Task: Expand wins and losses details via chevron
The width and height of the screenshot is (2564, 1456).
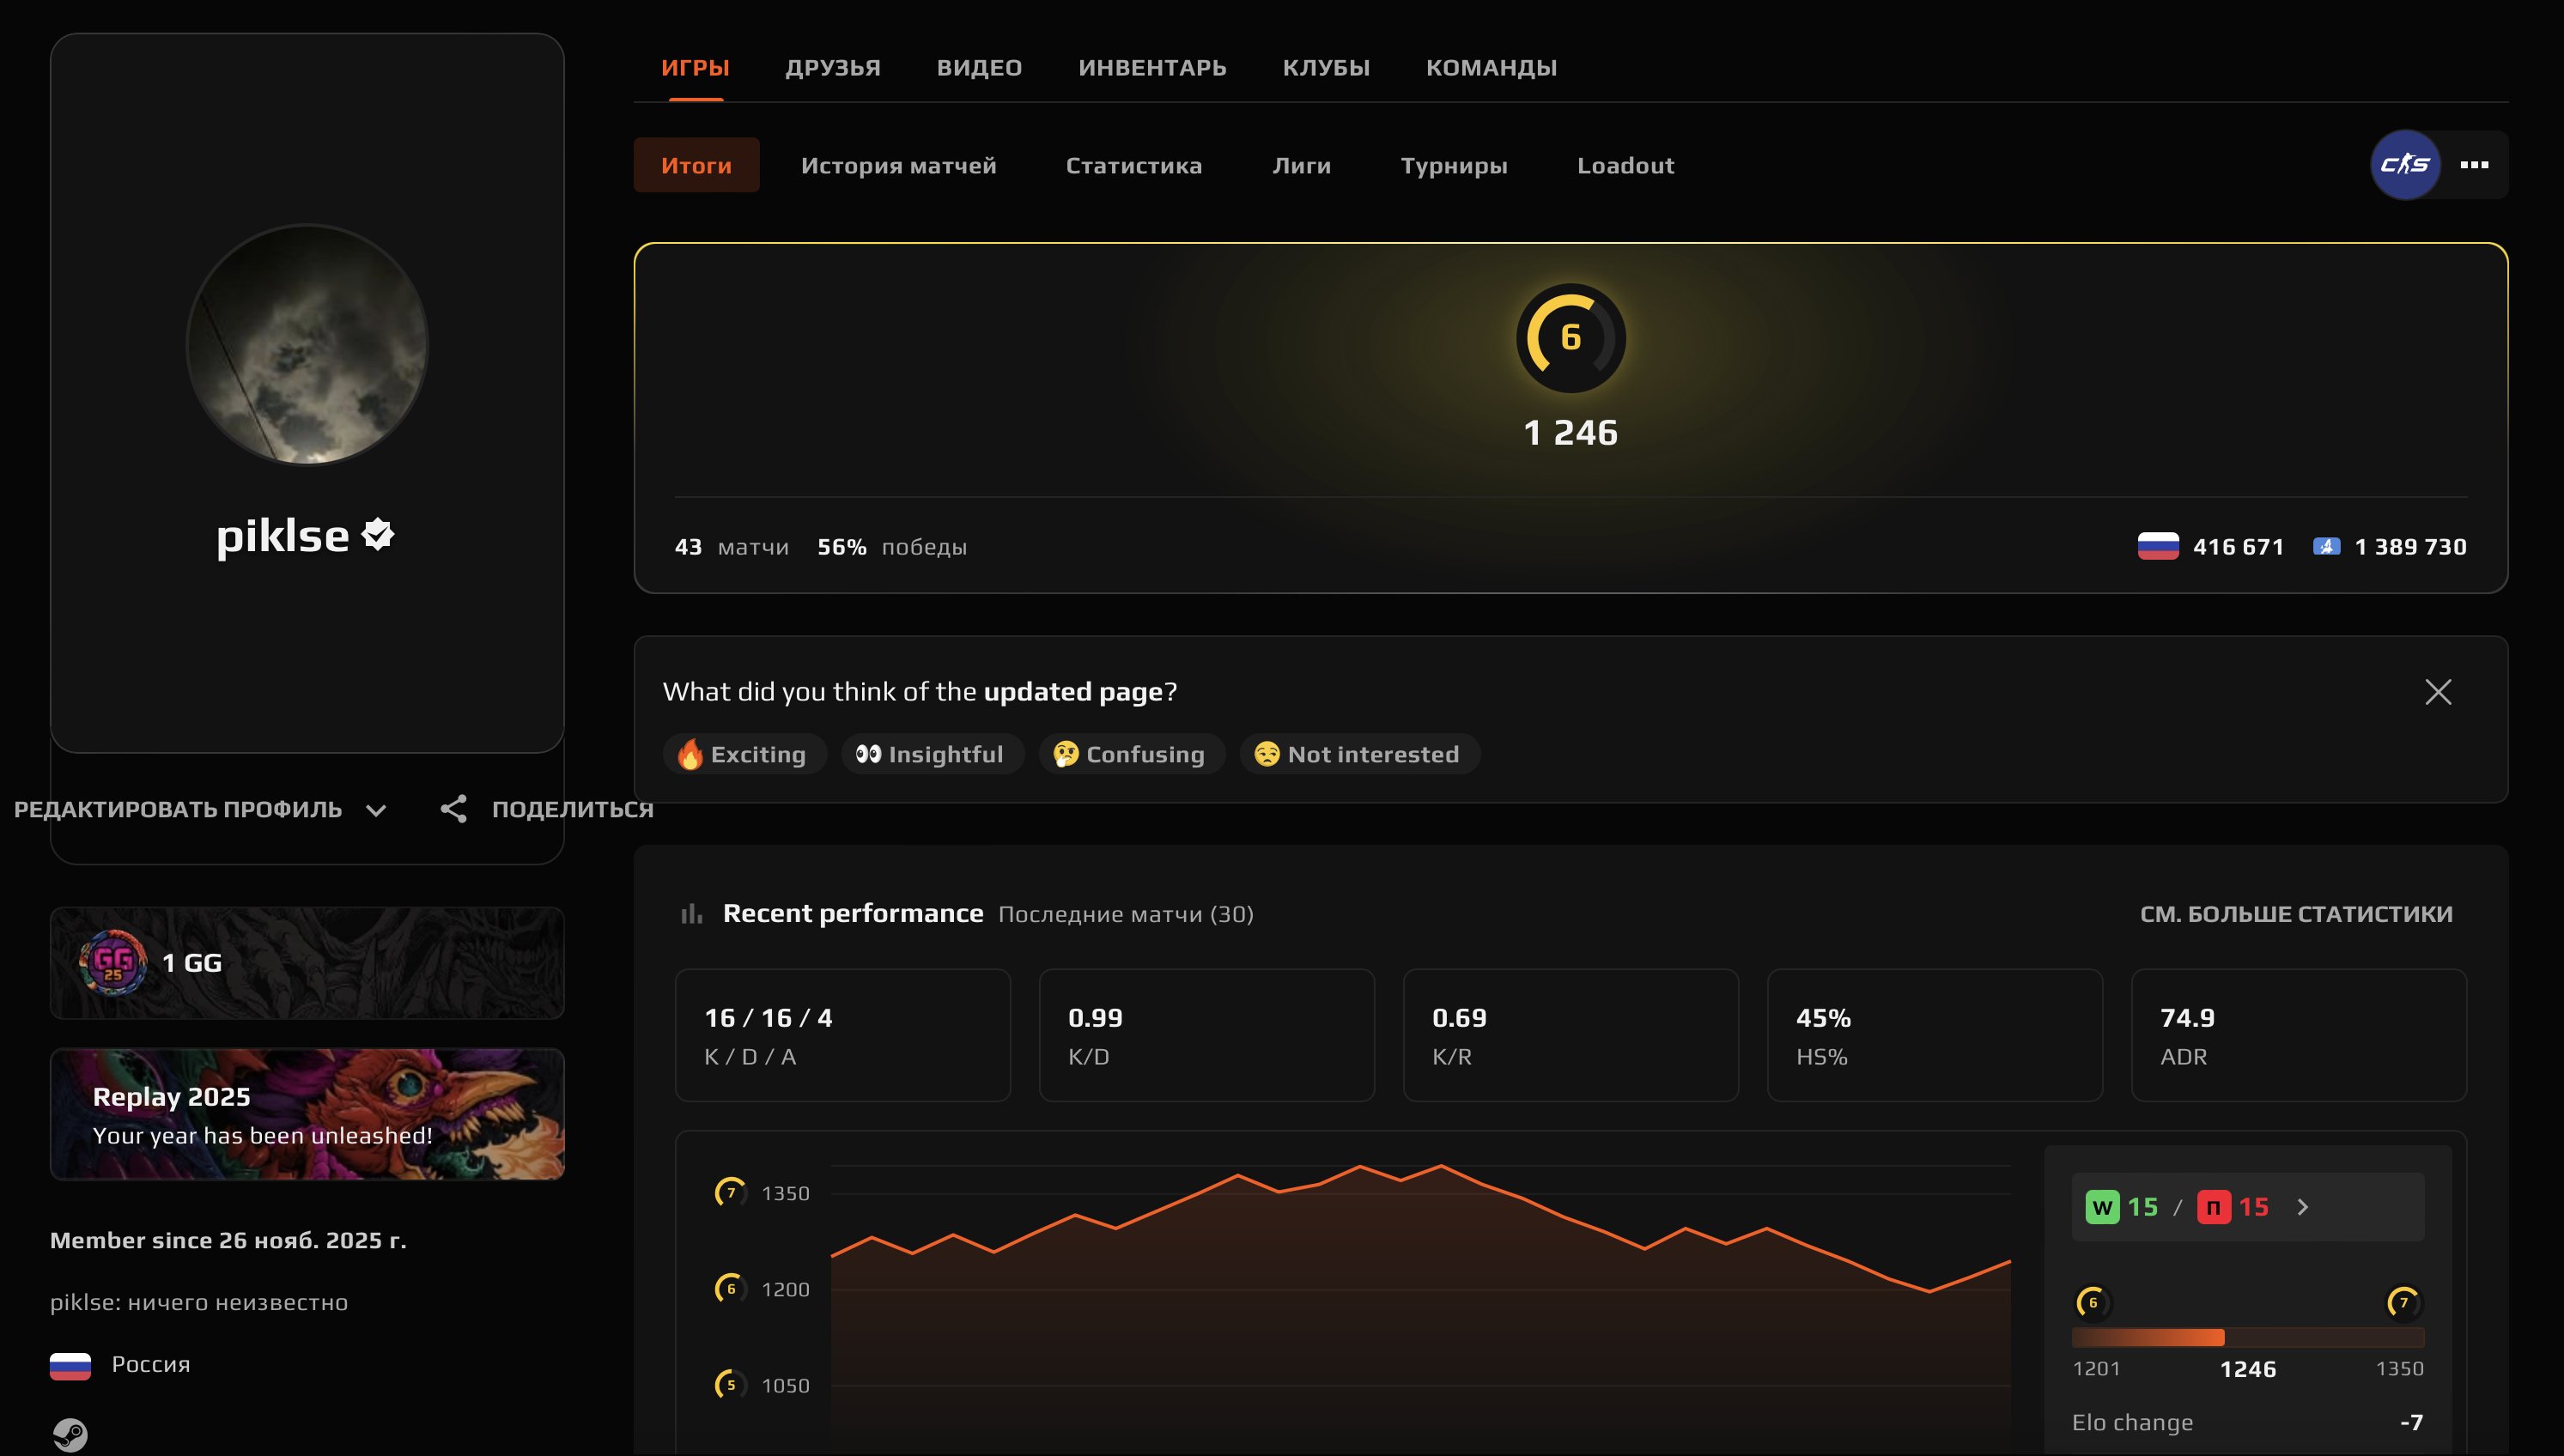Action: pos(2305,1206)
